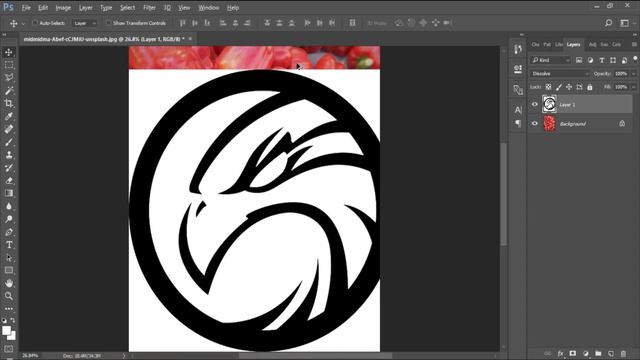
Task: Switch to the Adjustments tab
Action: (x=592, y=44)
